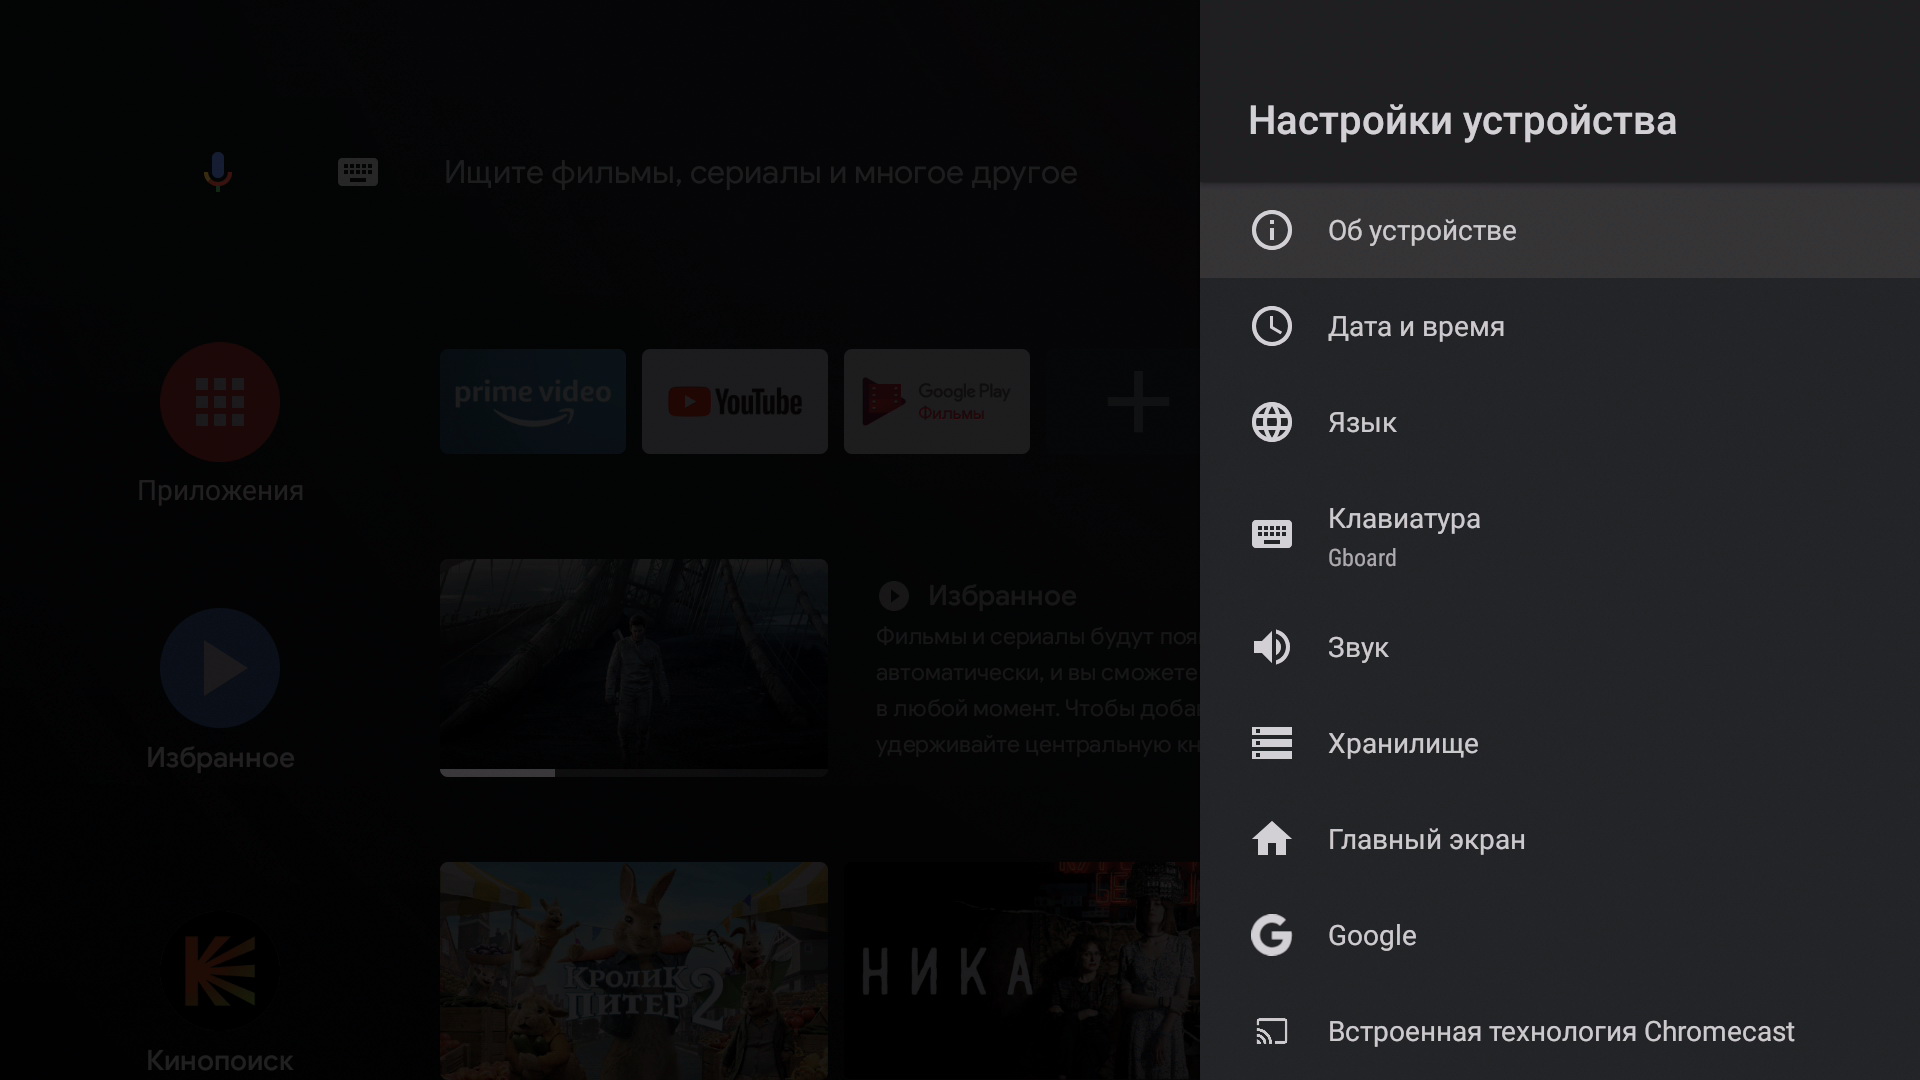Click the Chromecast cast icon
This screenshot has height=1080, width=1920.
click(1271, 1031)
